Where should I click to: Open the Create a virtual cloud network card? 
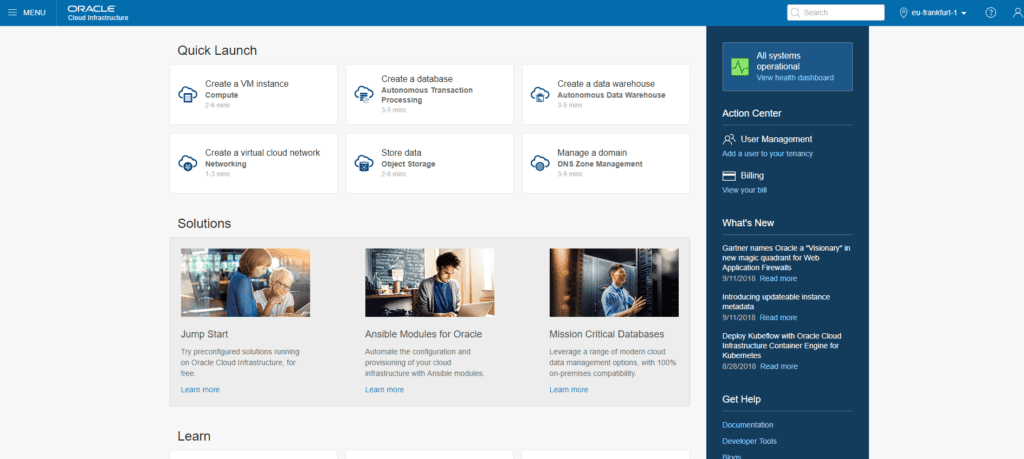pos(253,163)
